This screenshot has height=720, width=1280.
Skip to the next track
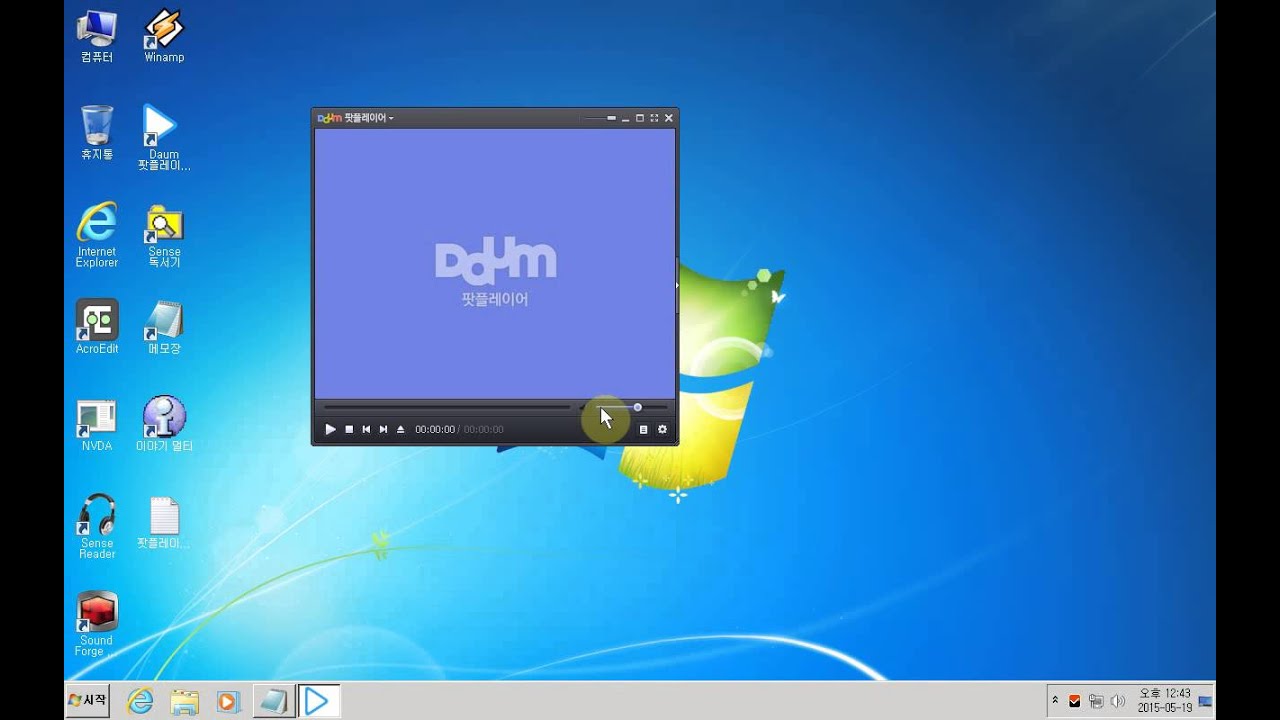pos(383,429)
